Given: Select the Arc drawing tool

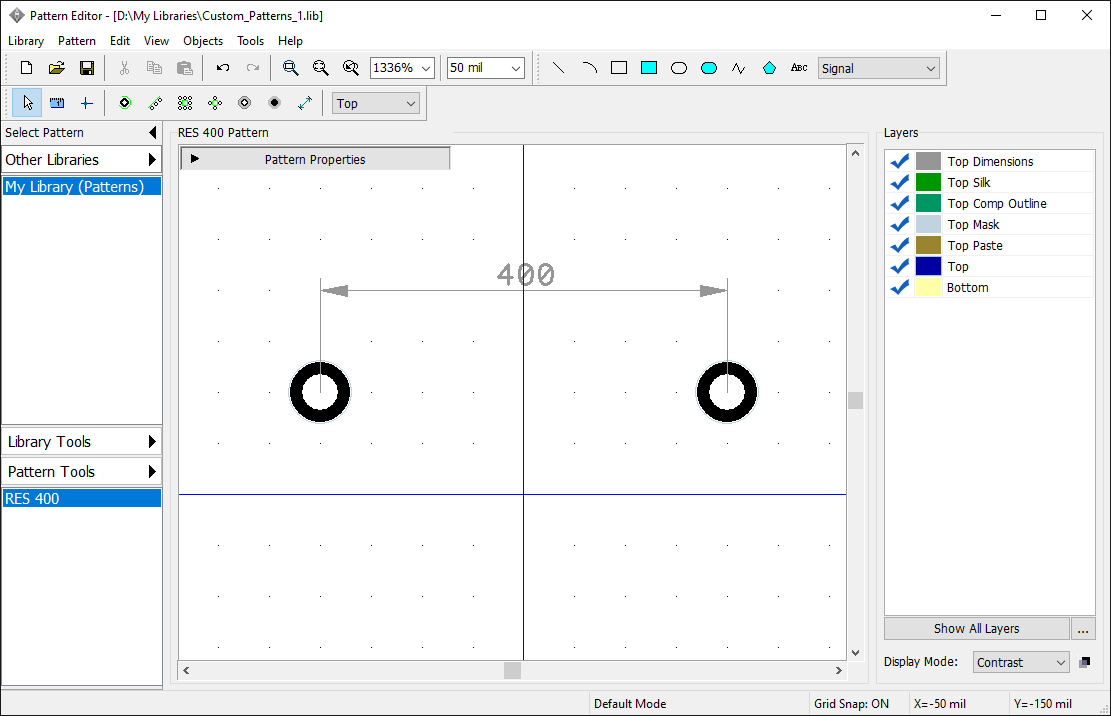Looking at the screenshot, I should (589, 68).
